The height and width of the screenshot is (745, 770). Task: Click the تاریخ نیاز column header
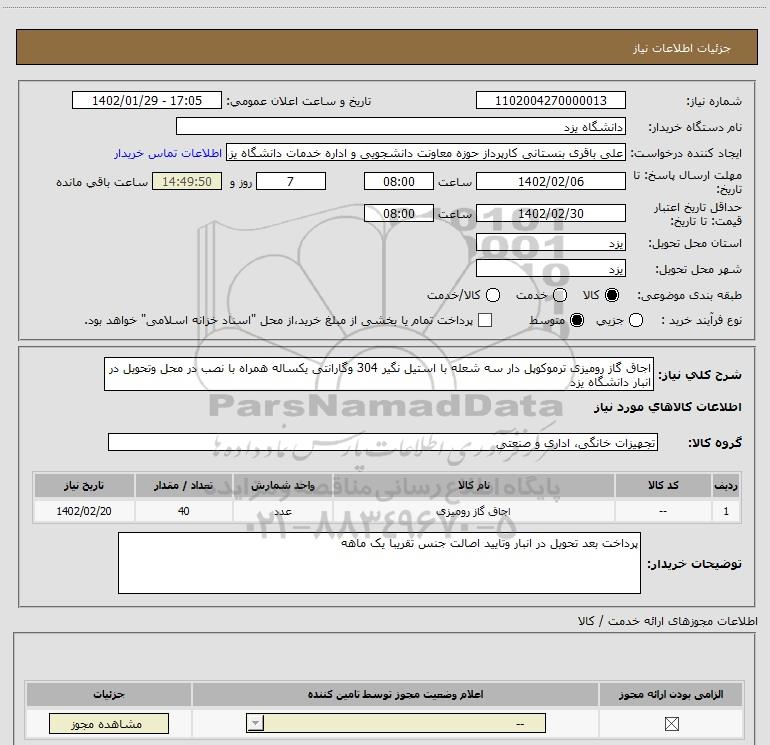[84, 485]
